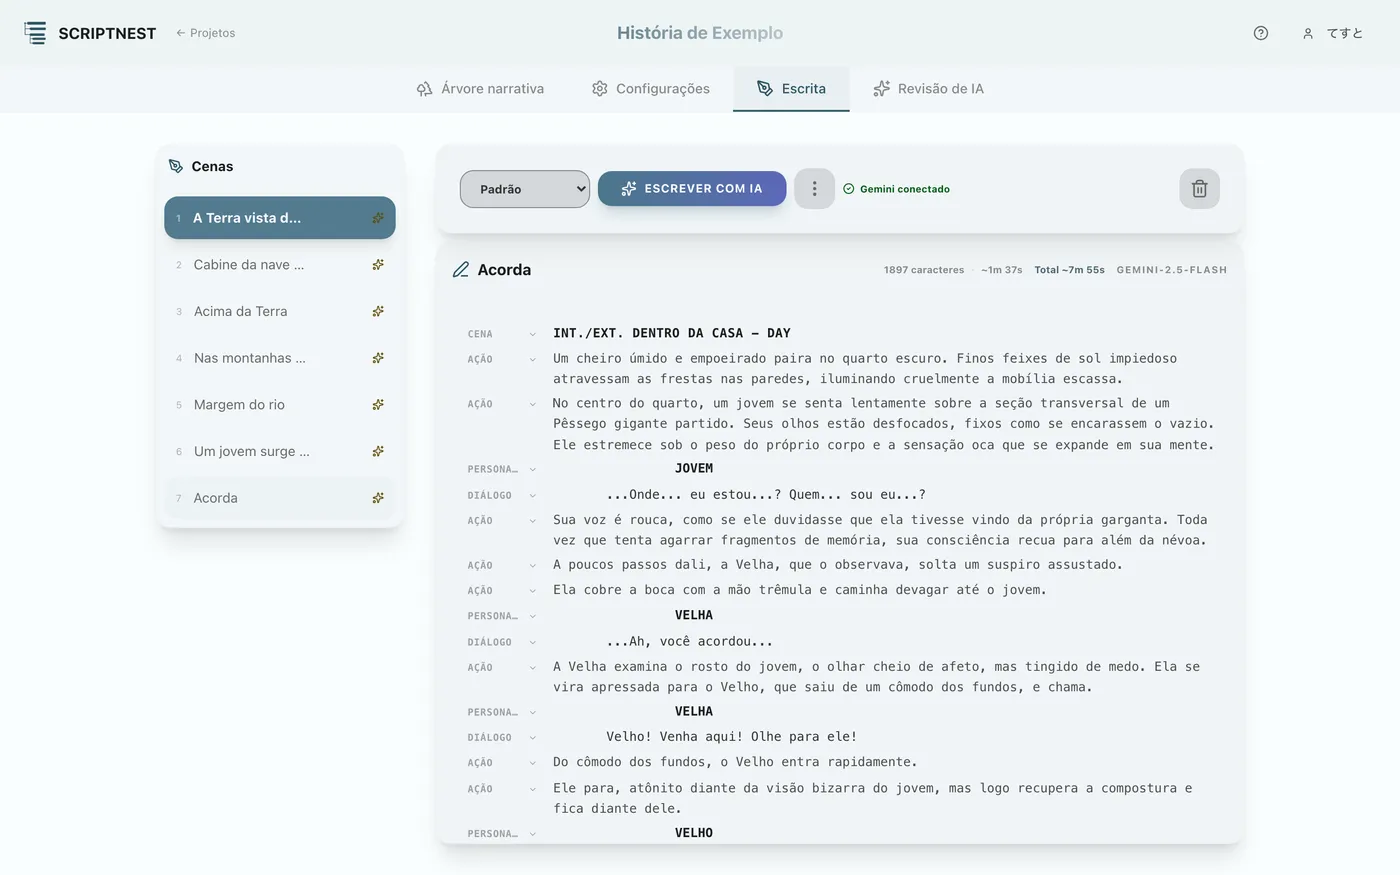Click the 'A poucos passos dali' action line
The image size is (1400, 875).
point(838,565)
